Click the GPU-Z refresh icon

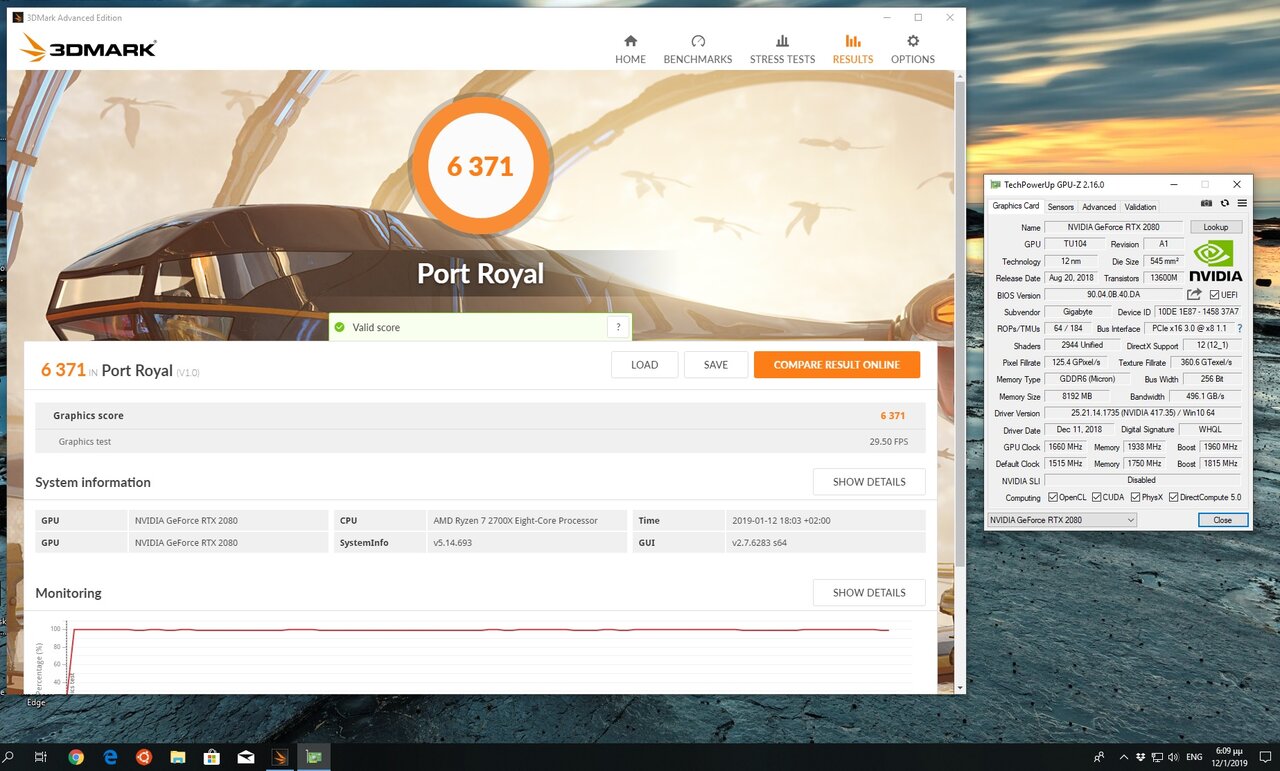(1224, 203)
